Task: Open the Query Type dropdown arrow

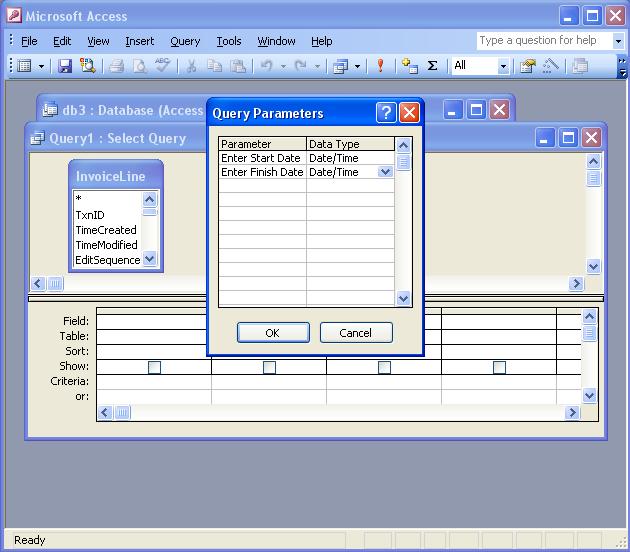Action: [x=357, y=66]
